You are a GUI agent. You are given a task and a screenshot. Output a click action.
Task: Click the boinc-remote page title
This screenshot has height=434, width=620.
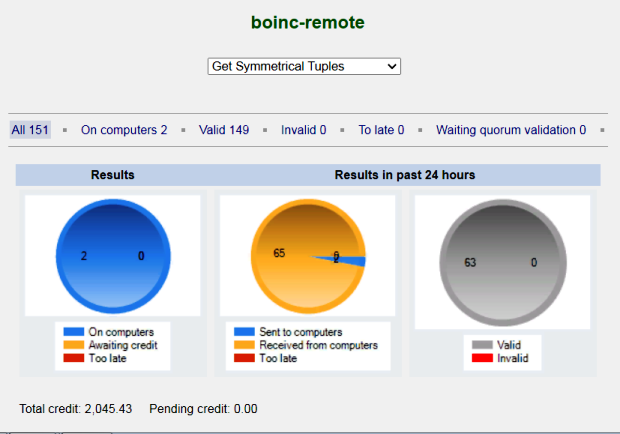pyautogui.click(x=308, y=23)
